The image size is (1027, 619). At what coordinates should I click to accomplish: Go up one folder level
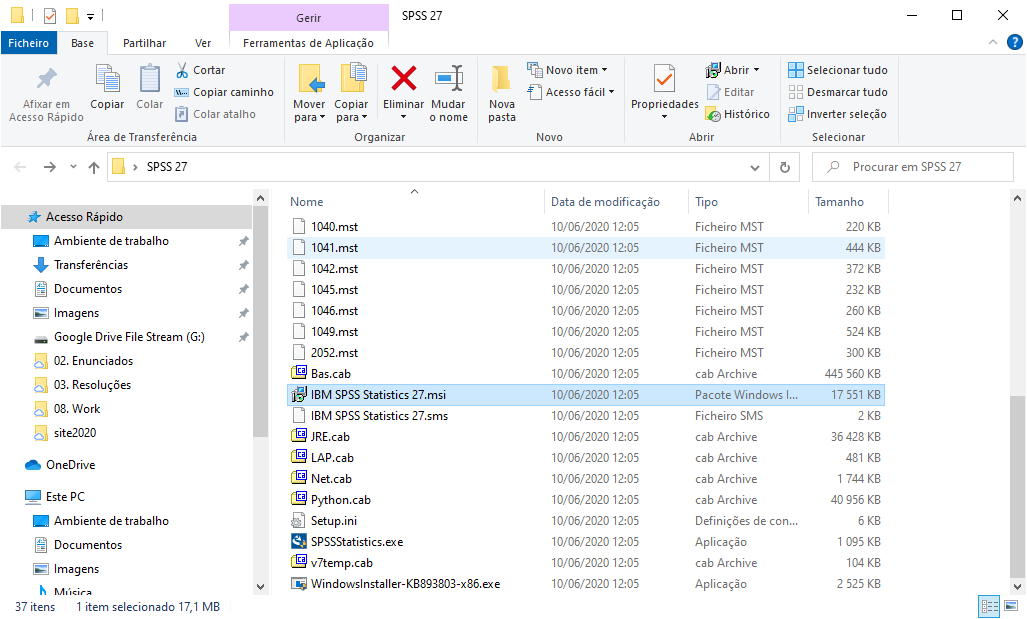pos(94,167)
